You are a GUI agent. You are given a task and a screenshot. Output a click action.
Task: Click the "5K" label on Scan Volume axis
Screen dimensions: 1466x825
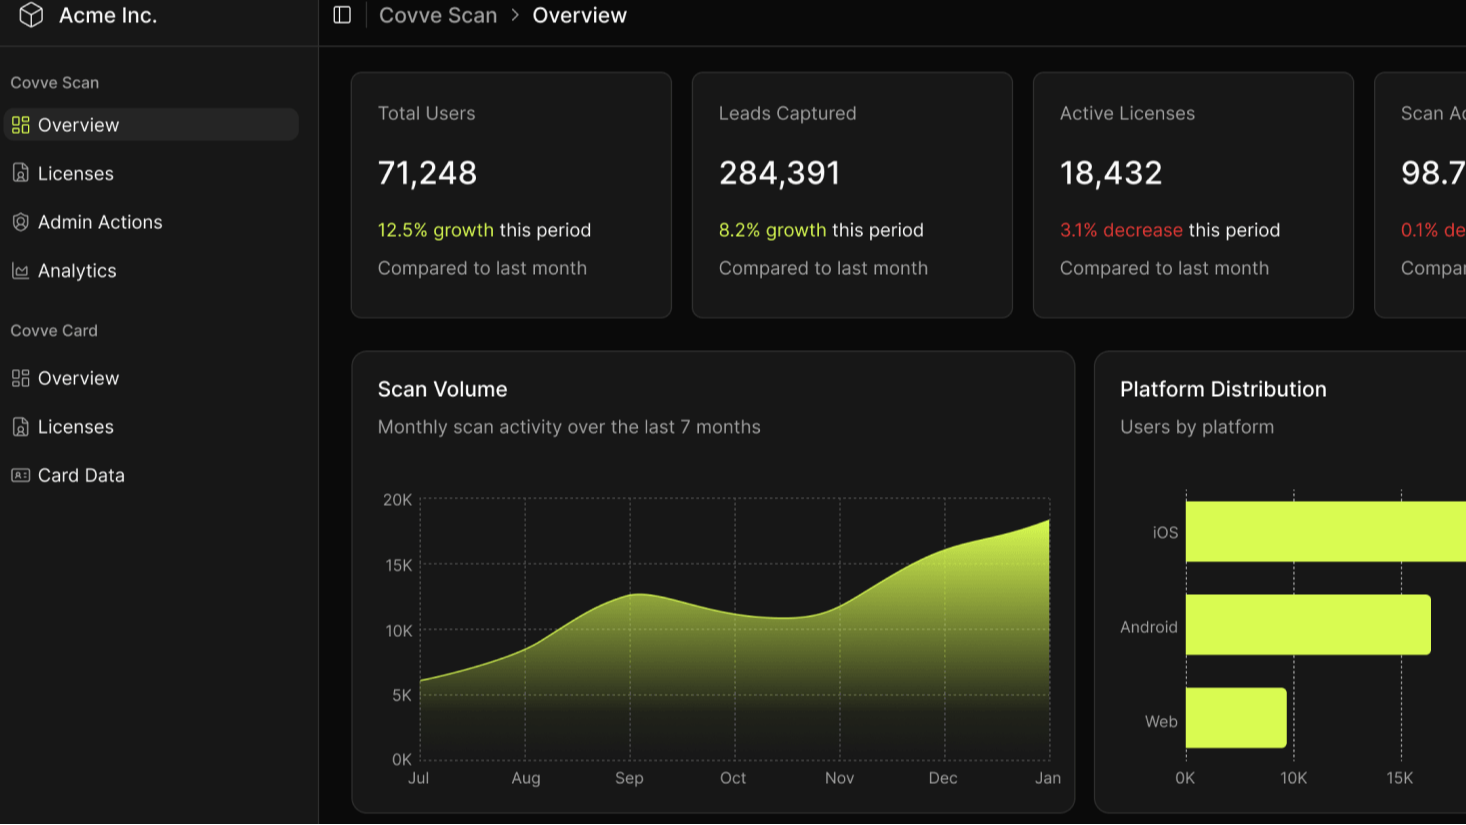(x=402, y=695)
